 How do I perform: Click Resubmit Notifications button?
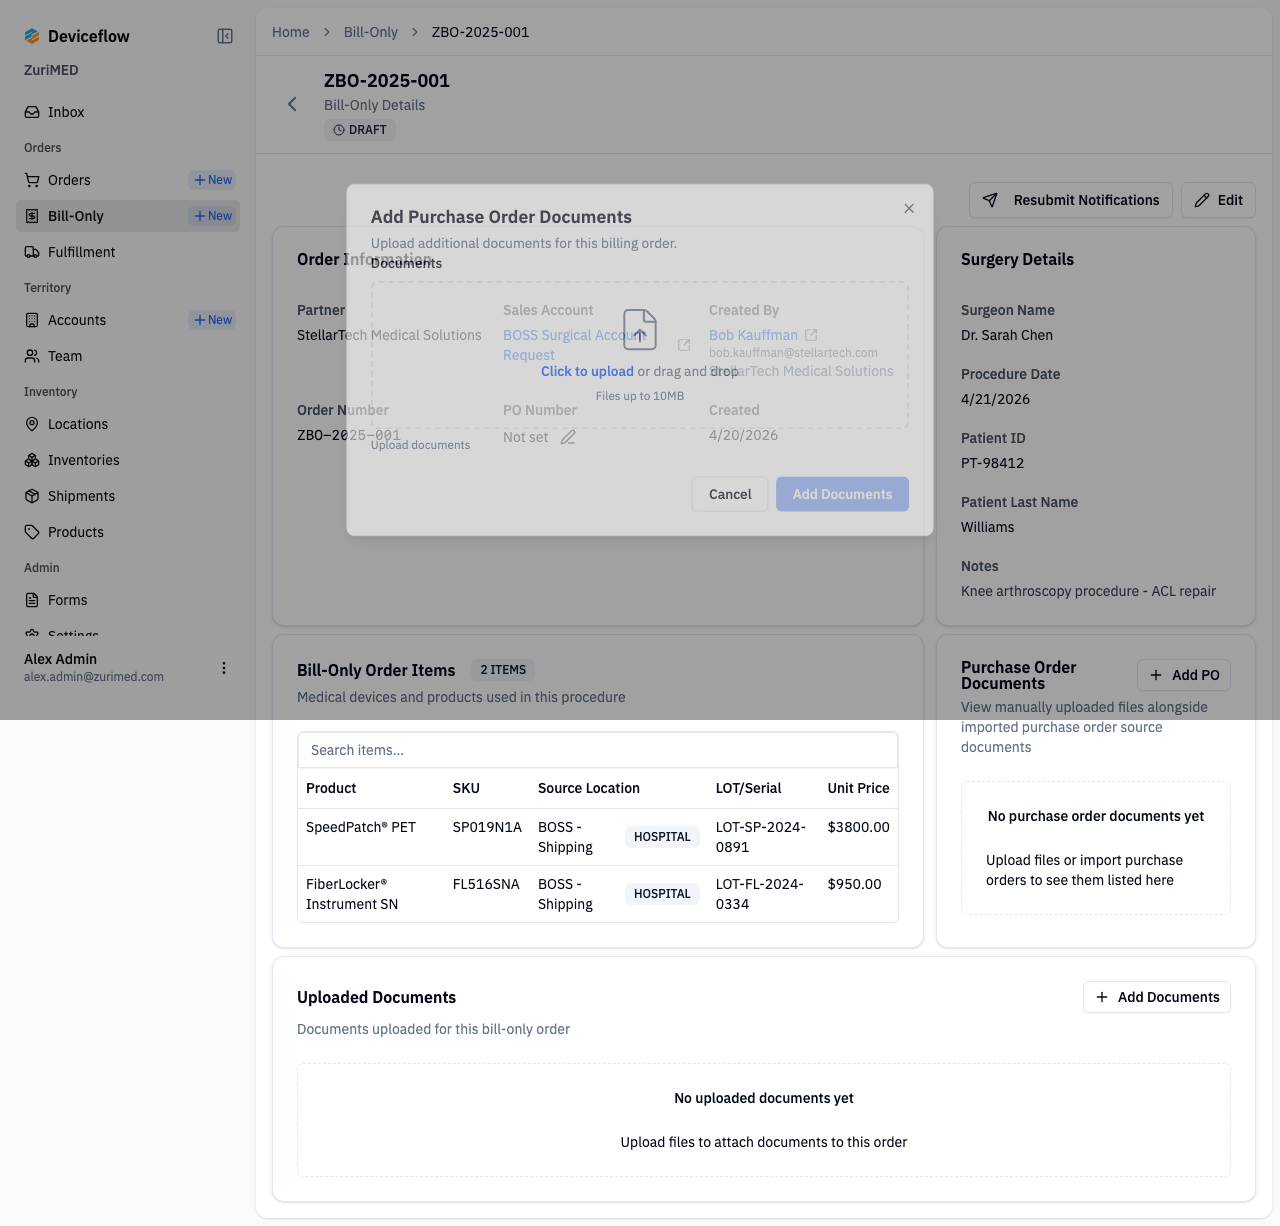coord(1071,200)
